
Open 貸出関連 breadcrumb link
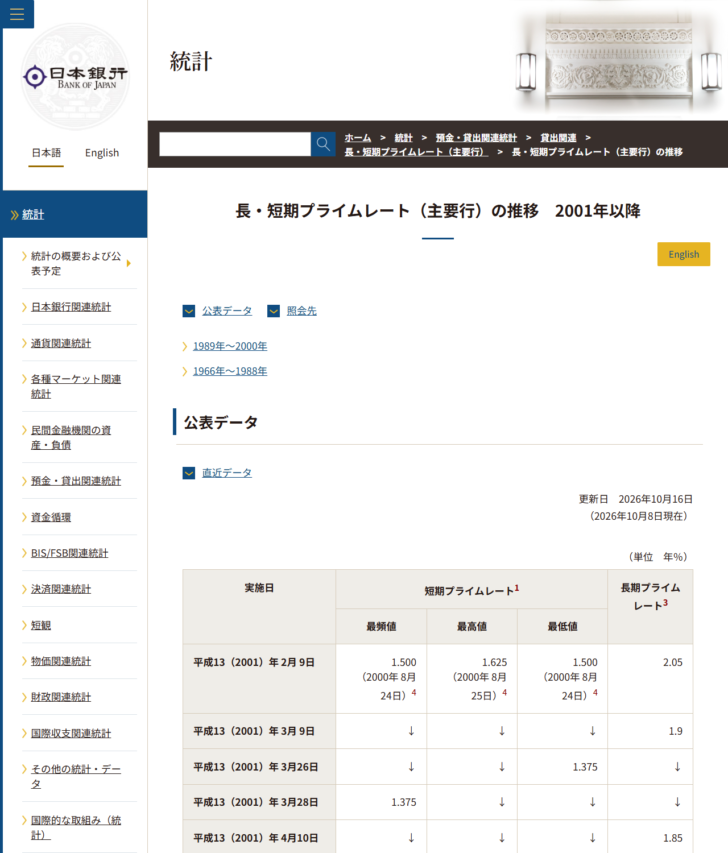pos(558,138)
